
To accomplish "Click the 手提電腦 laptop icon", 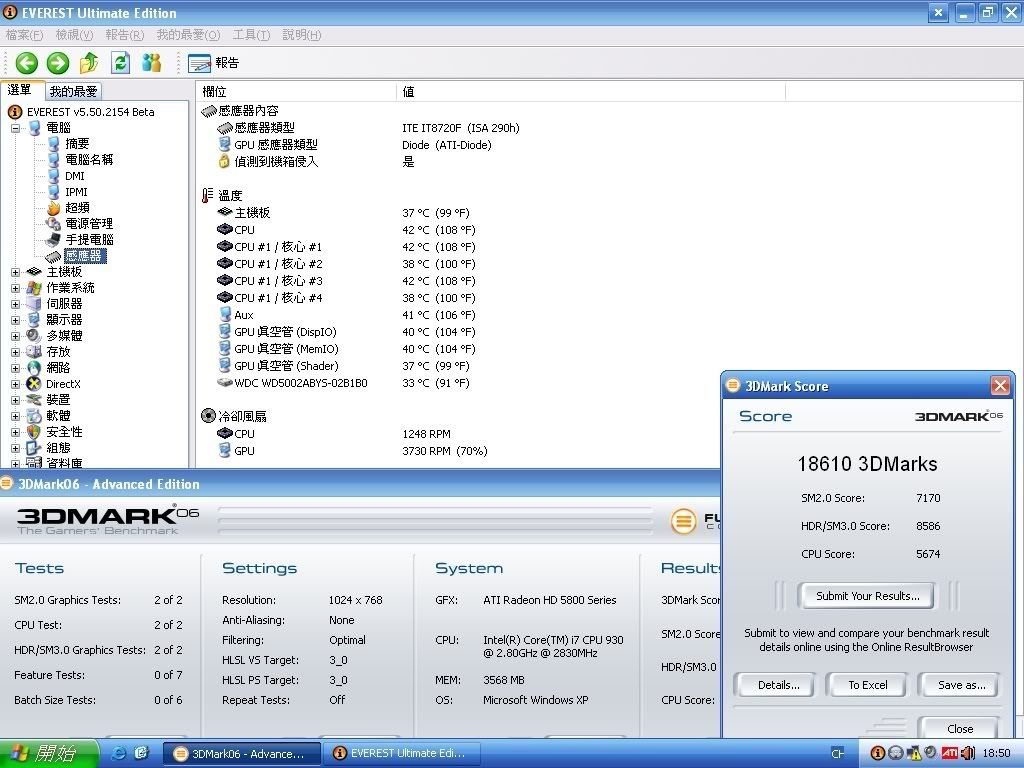I will (x=54, y=240).
